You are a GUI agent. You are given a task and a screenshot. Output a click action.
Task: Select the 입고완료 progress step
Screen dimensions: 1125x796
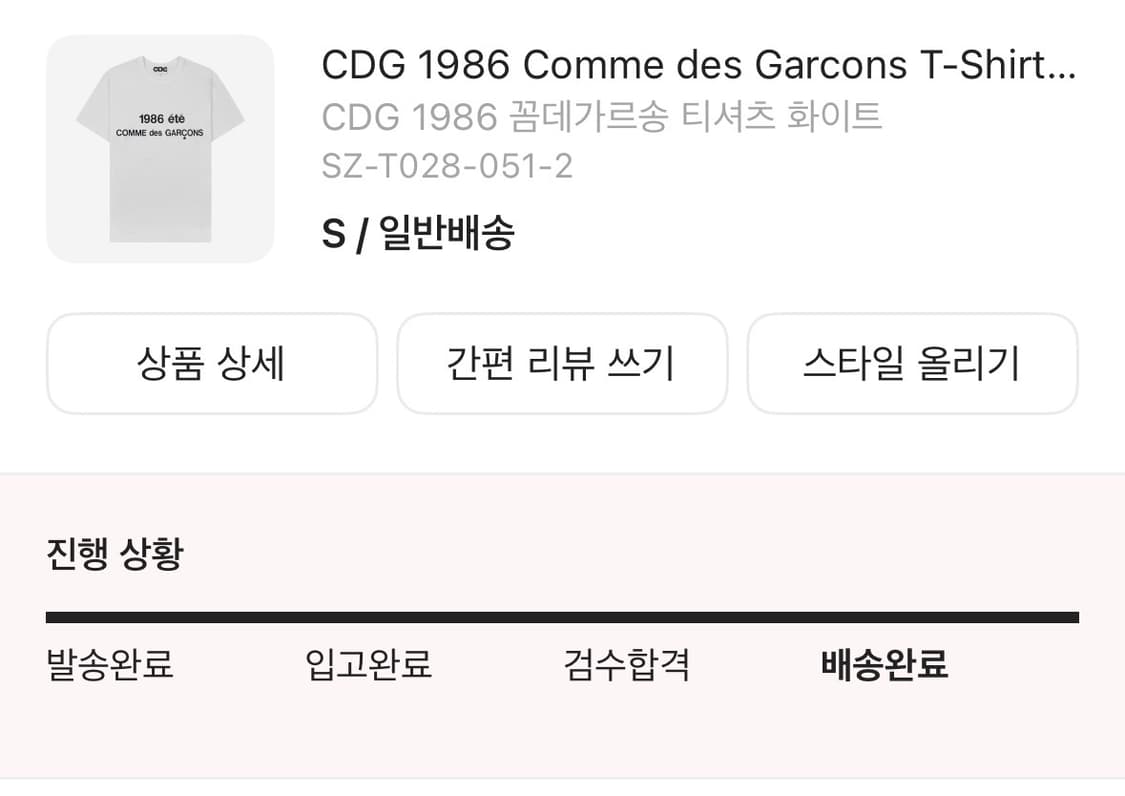[x=370, y=666]
